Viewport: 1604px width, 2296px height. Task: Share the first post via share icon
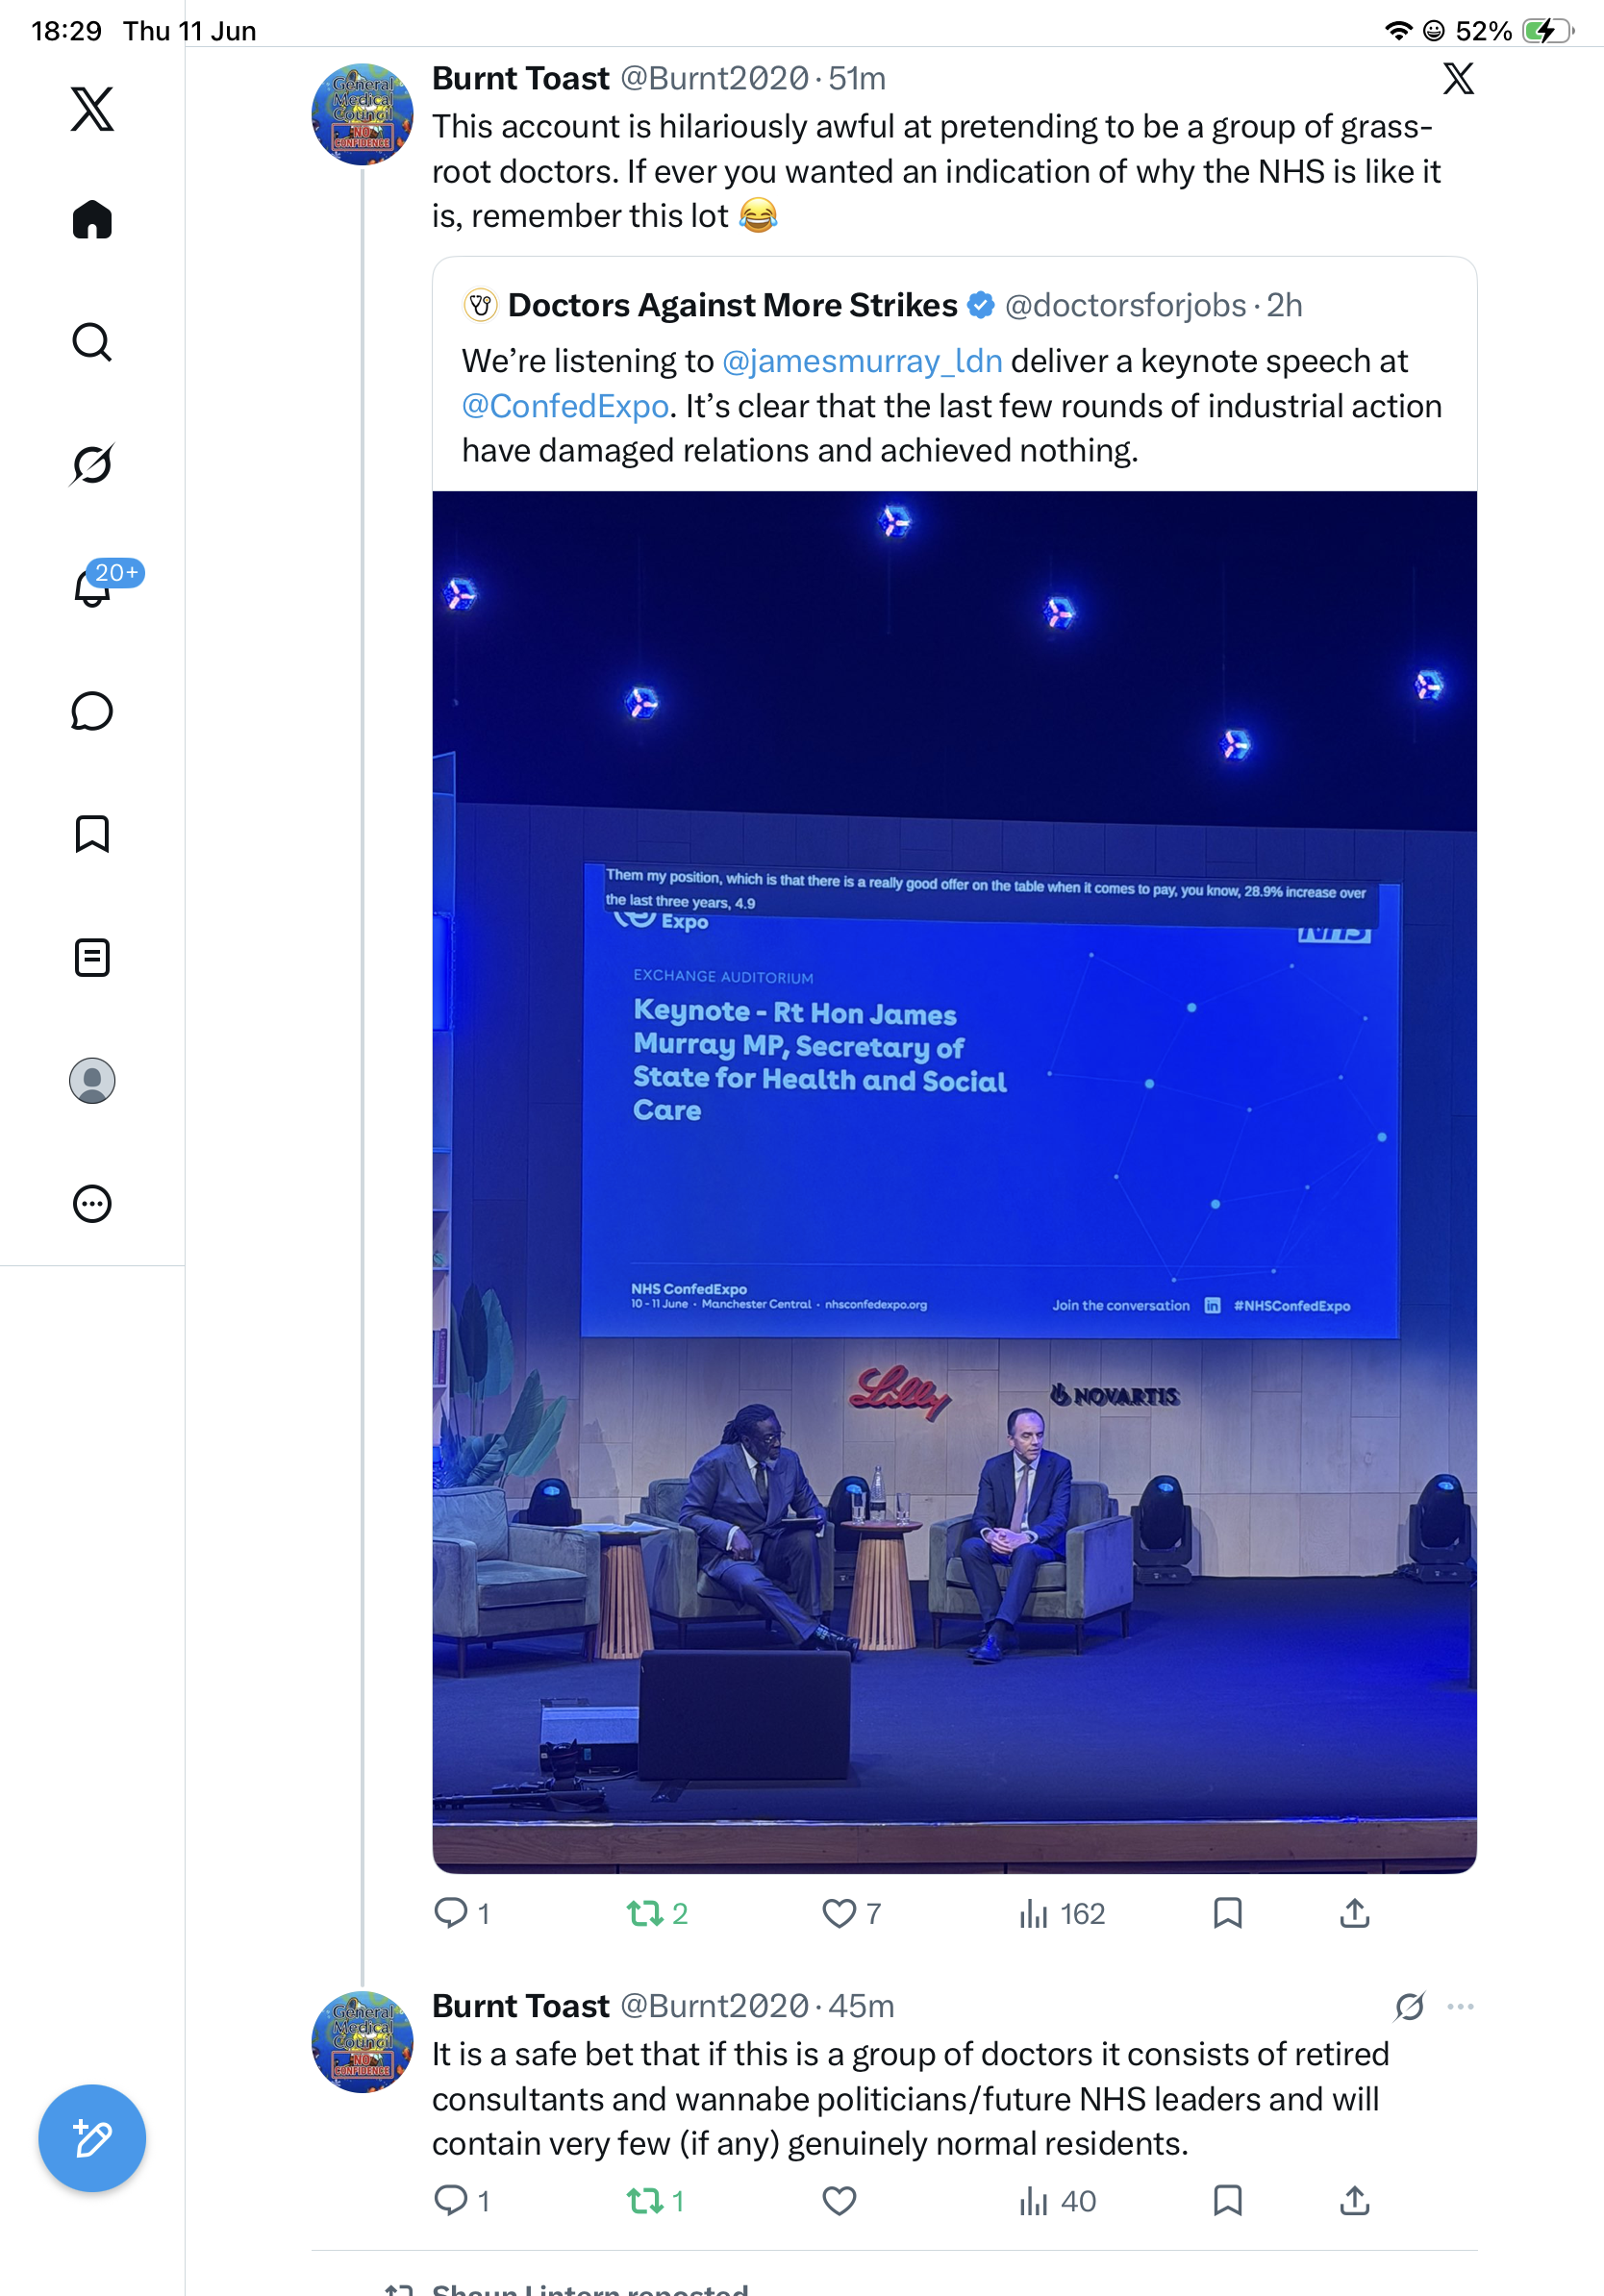1354,1913
